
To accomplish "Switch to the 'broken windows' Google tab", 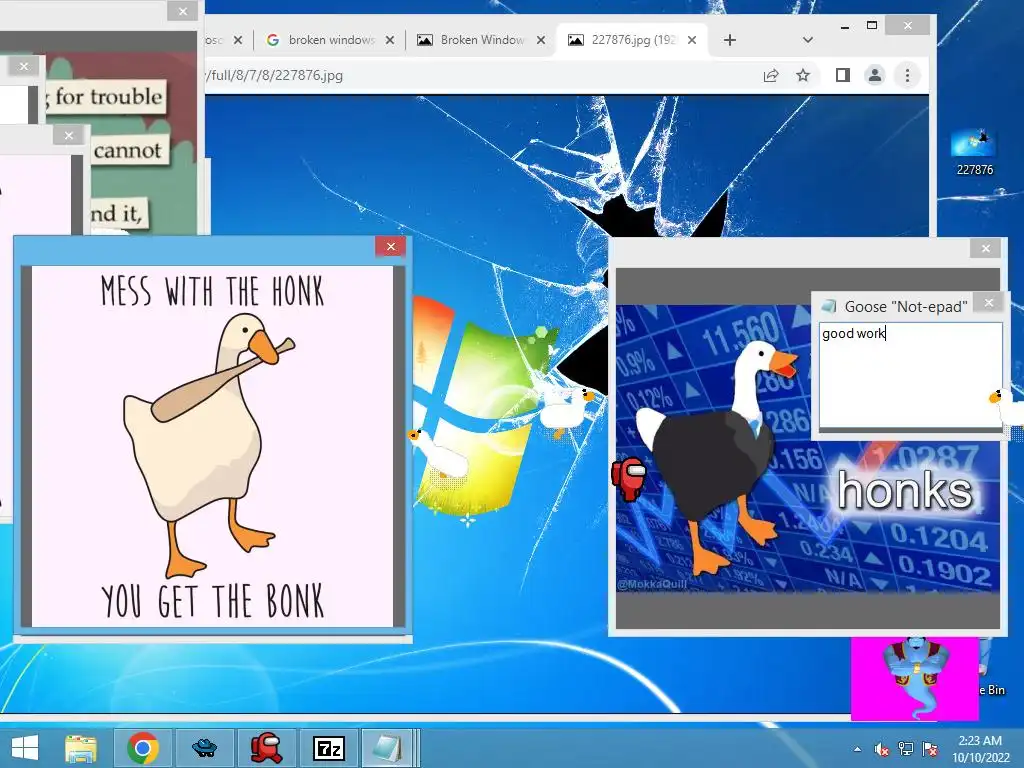I will [330, 40].
